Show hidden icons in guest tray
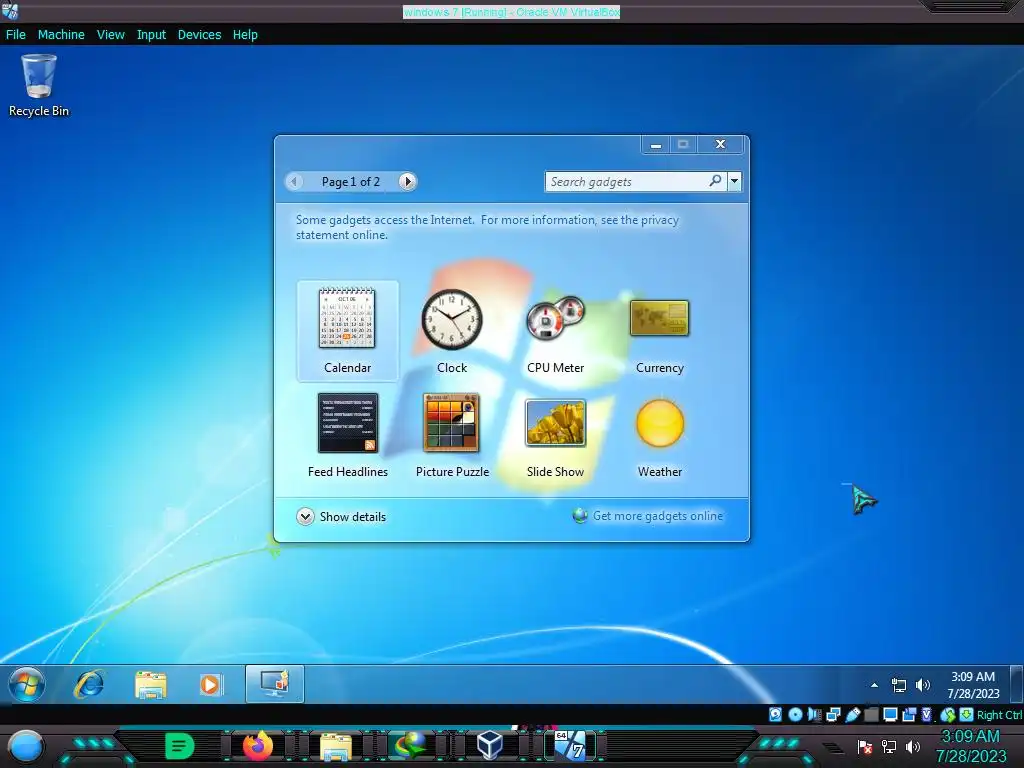Viewport: 1024px width, 768px height. coord(874,685)
